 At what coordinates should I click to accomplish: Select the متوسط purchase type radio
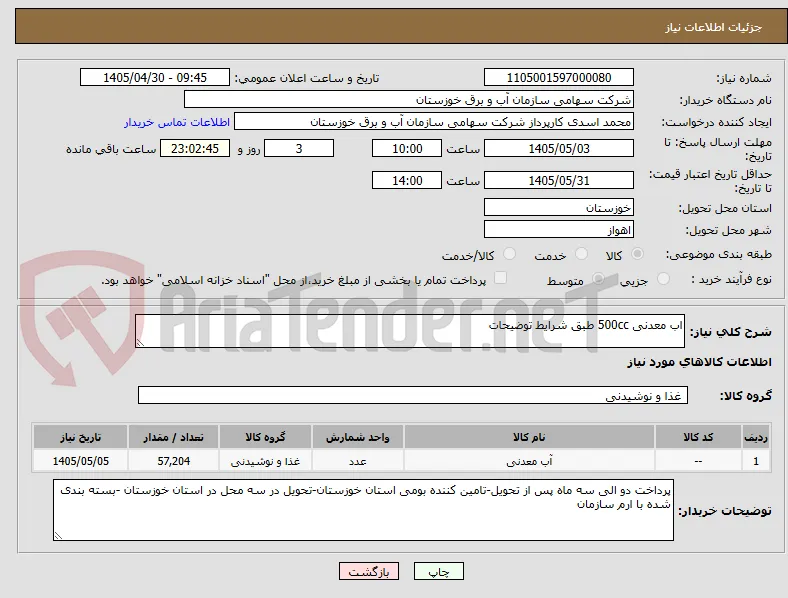coord(598,278)
